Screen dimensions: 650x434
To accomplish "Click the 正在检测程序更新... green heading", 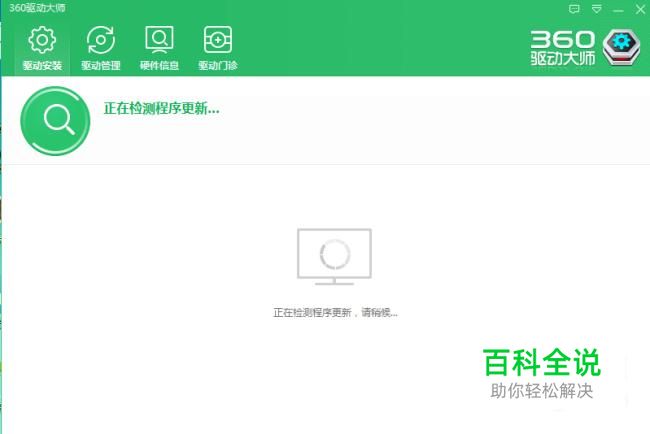I will coord(162,109).
